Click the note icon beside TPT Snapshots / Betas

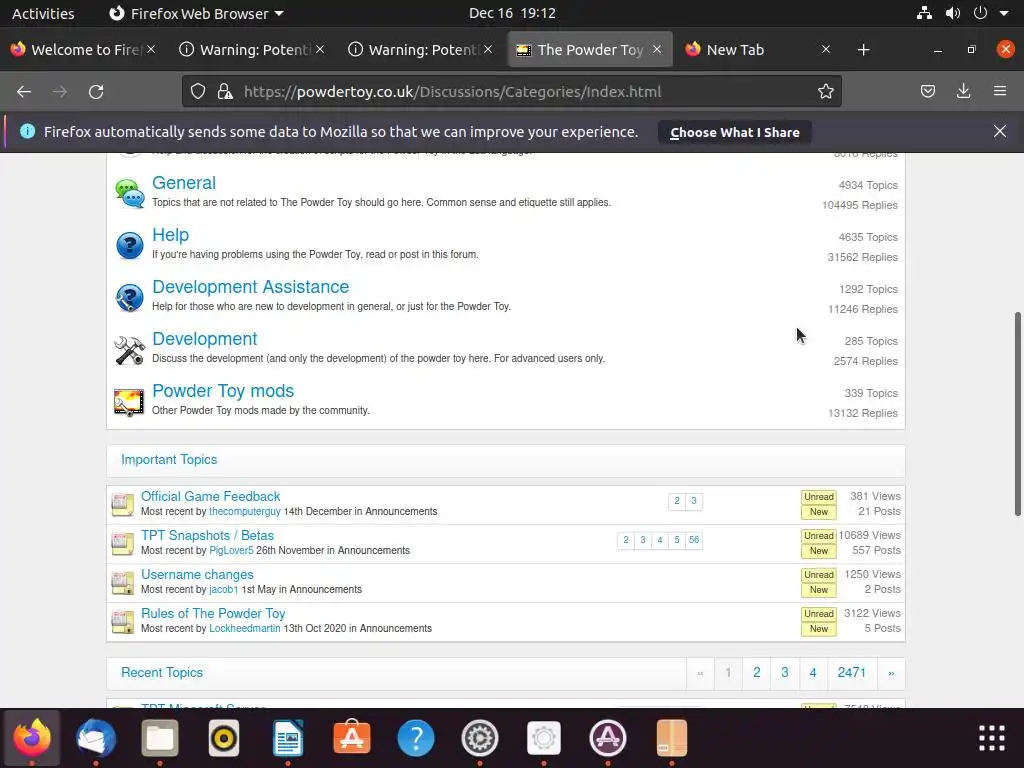click(x=122, y=543)
